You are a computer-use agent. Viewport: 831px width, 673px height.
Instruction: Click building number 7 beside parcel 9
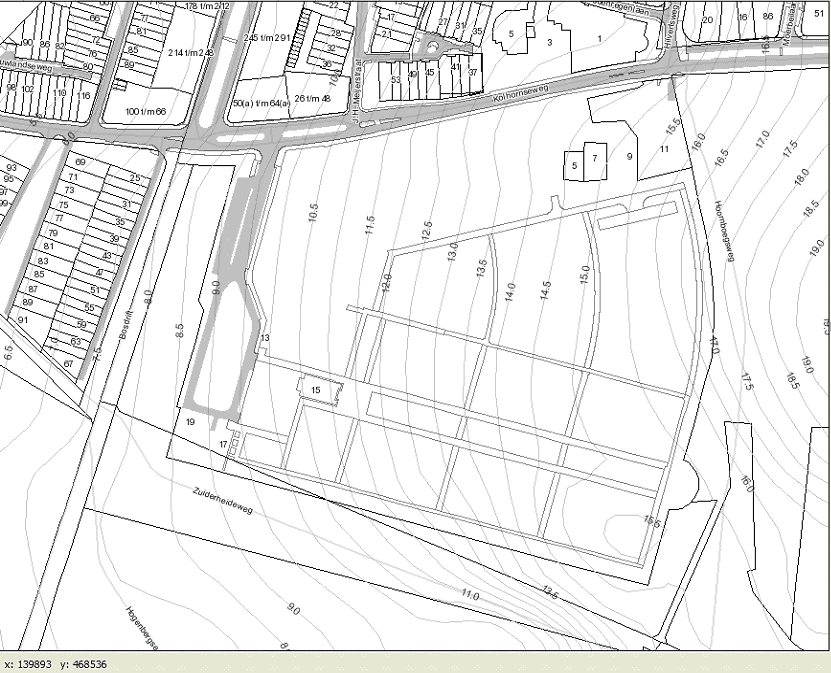[595, 158]
